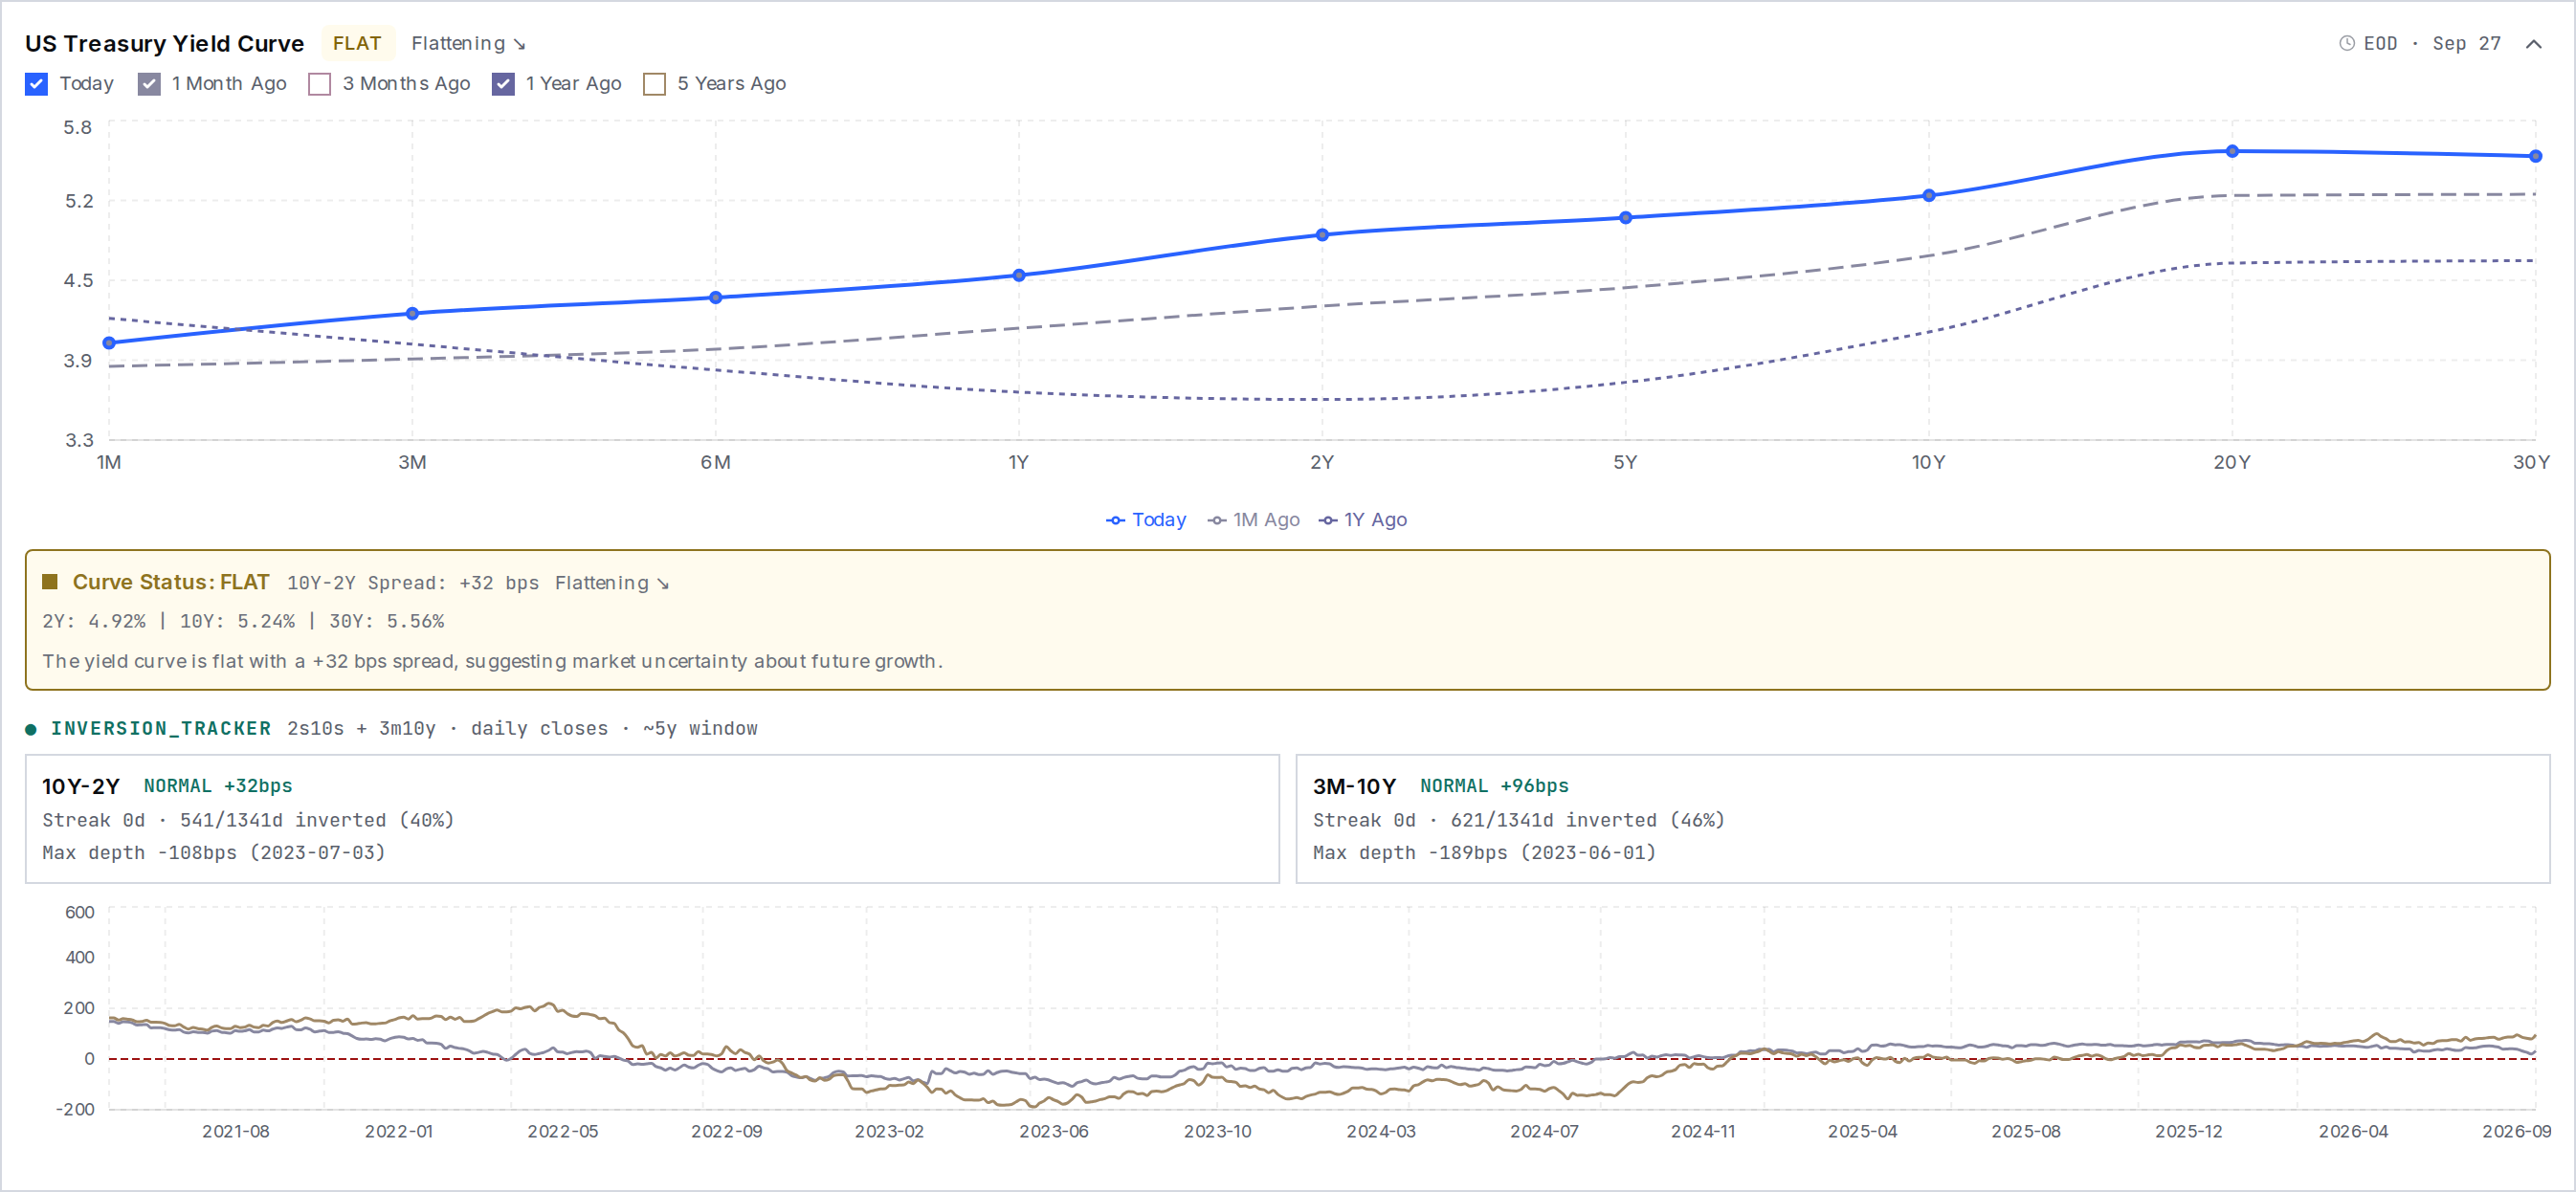The image size is (2576, 1192).
Task: Click the FLAT status badge
Action: pyautogui.click(x=357, y=43)
